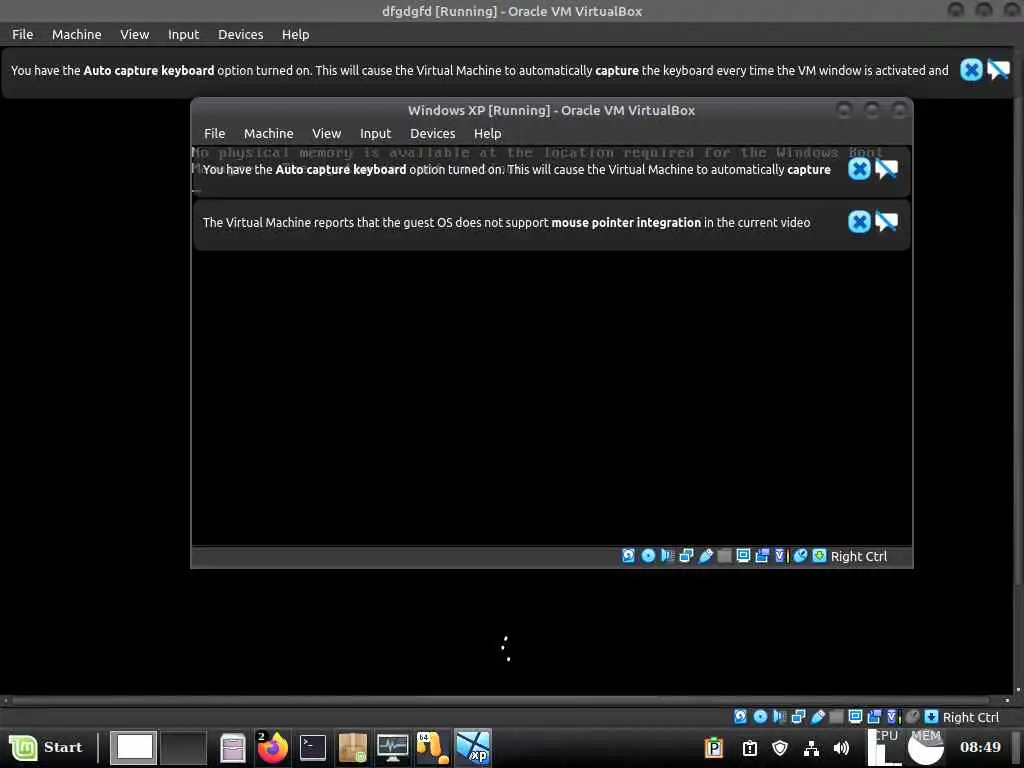
Task: Open Help menu in dfgdgfd outer window
Action: tap(295, 35)
